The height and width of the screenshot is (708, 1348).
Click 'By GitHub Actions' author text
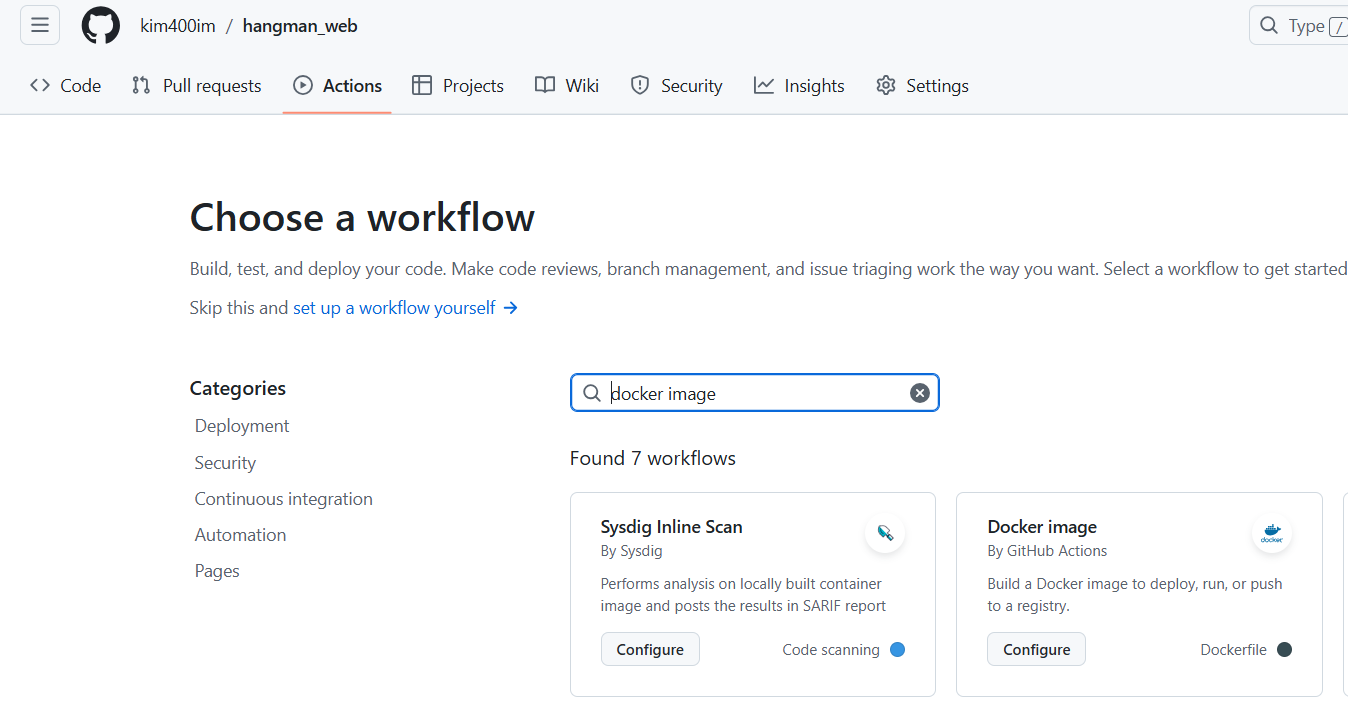coord(1047,551)
